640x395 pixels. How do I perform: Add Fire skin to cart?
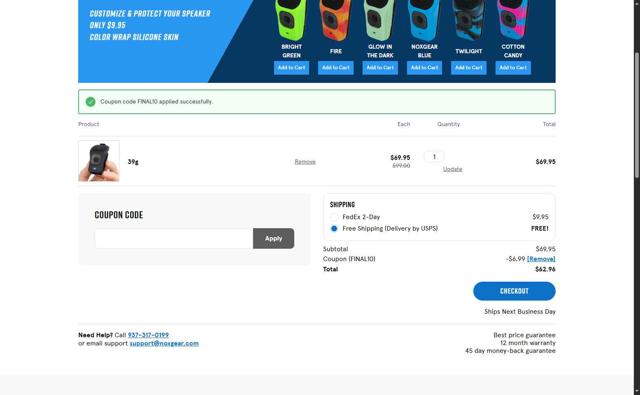(336, 68)
